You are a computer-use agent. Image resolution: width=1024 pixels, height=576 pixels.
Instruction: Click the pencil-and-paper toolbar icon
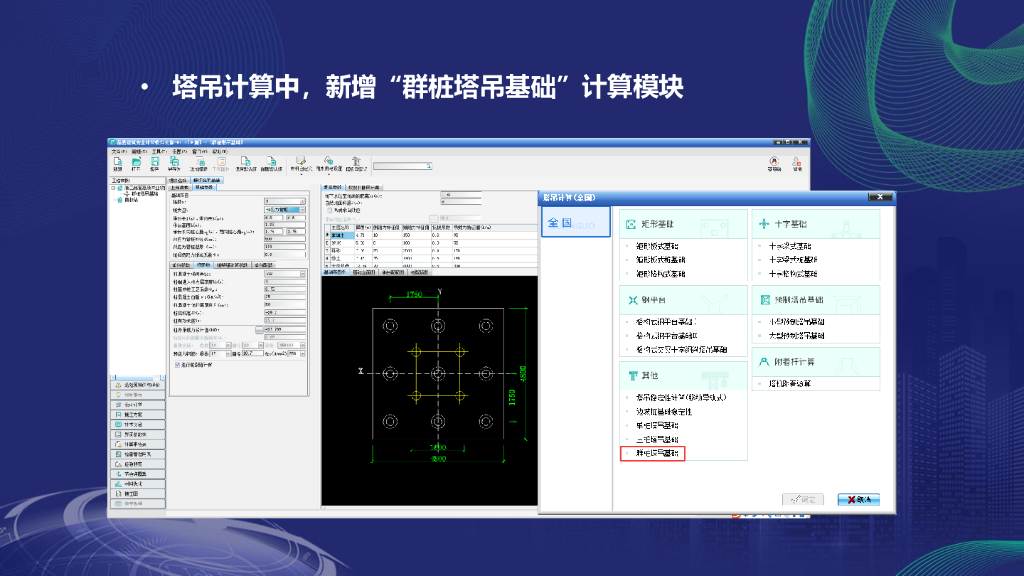point(300,161)
